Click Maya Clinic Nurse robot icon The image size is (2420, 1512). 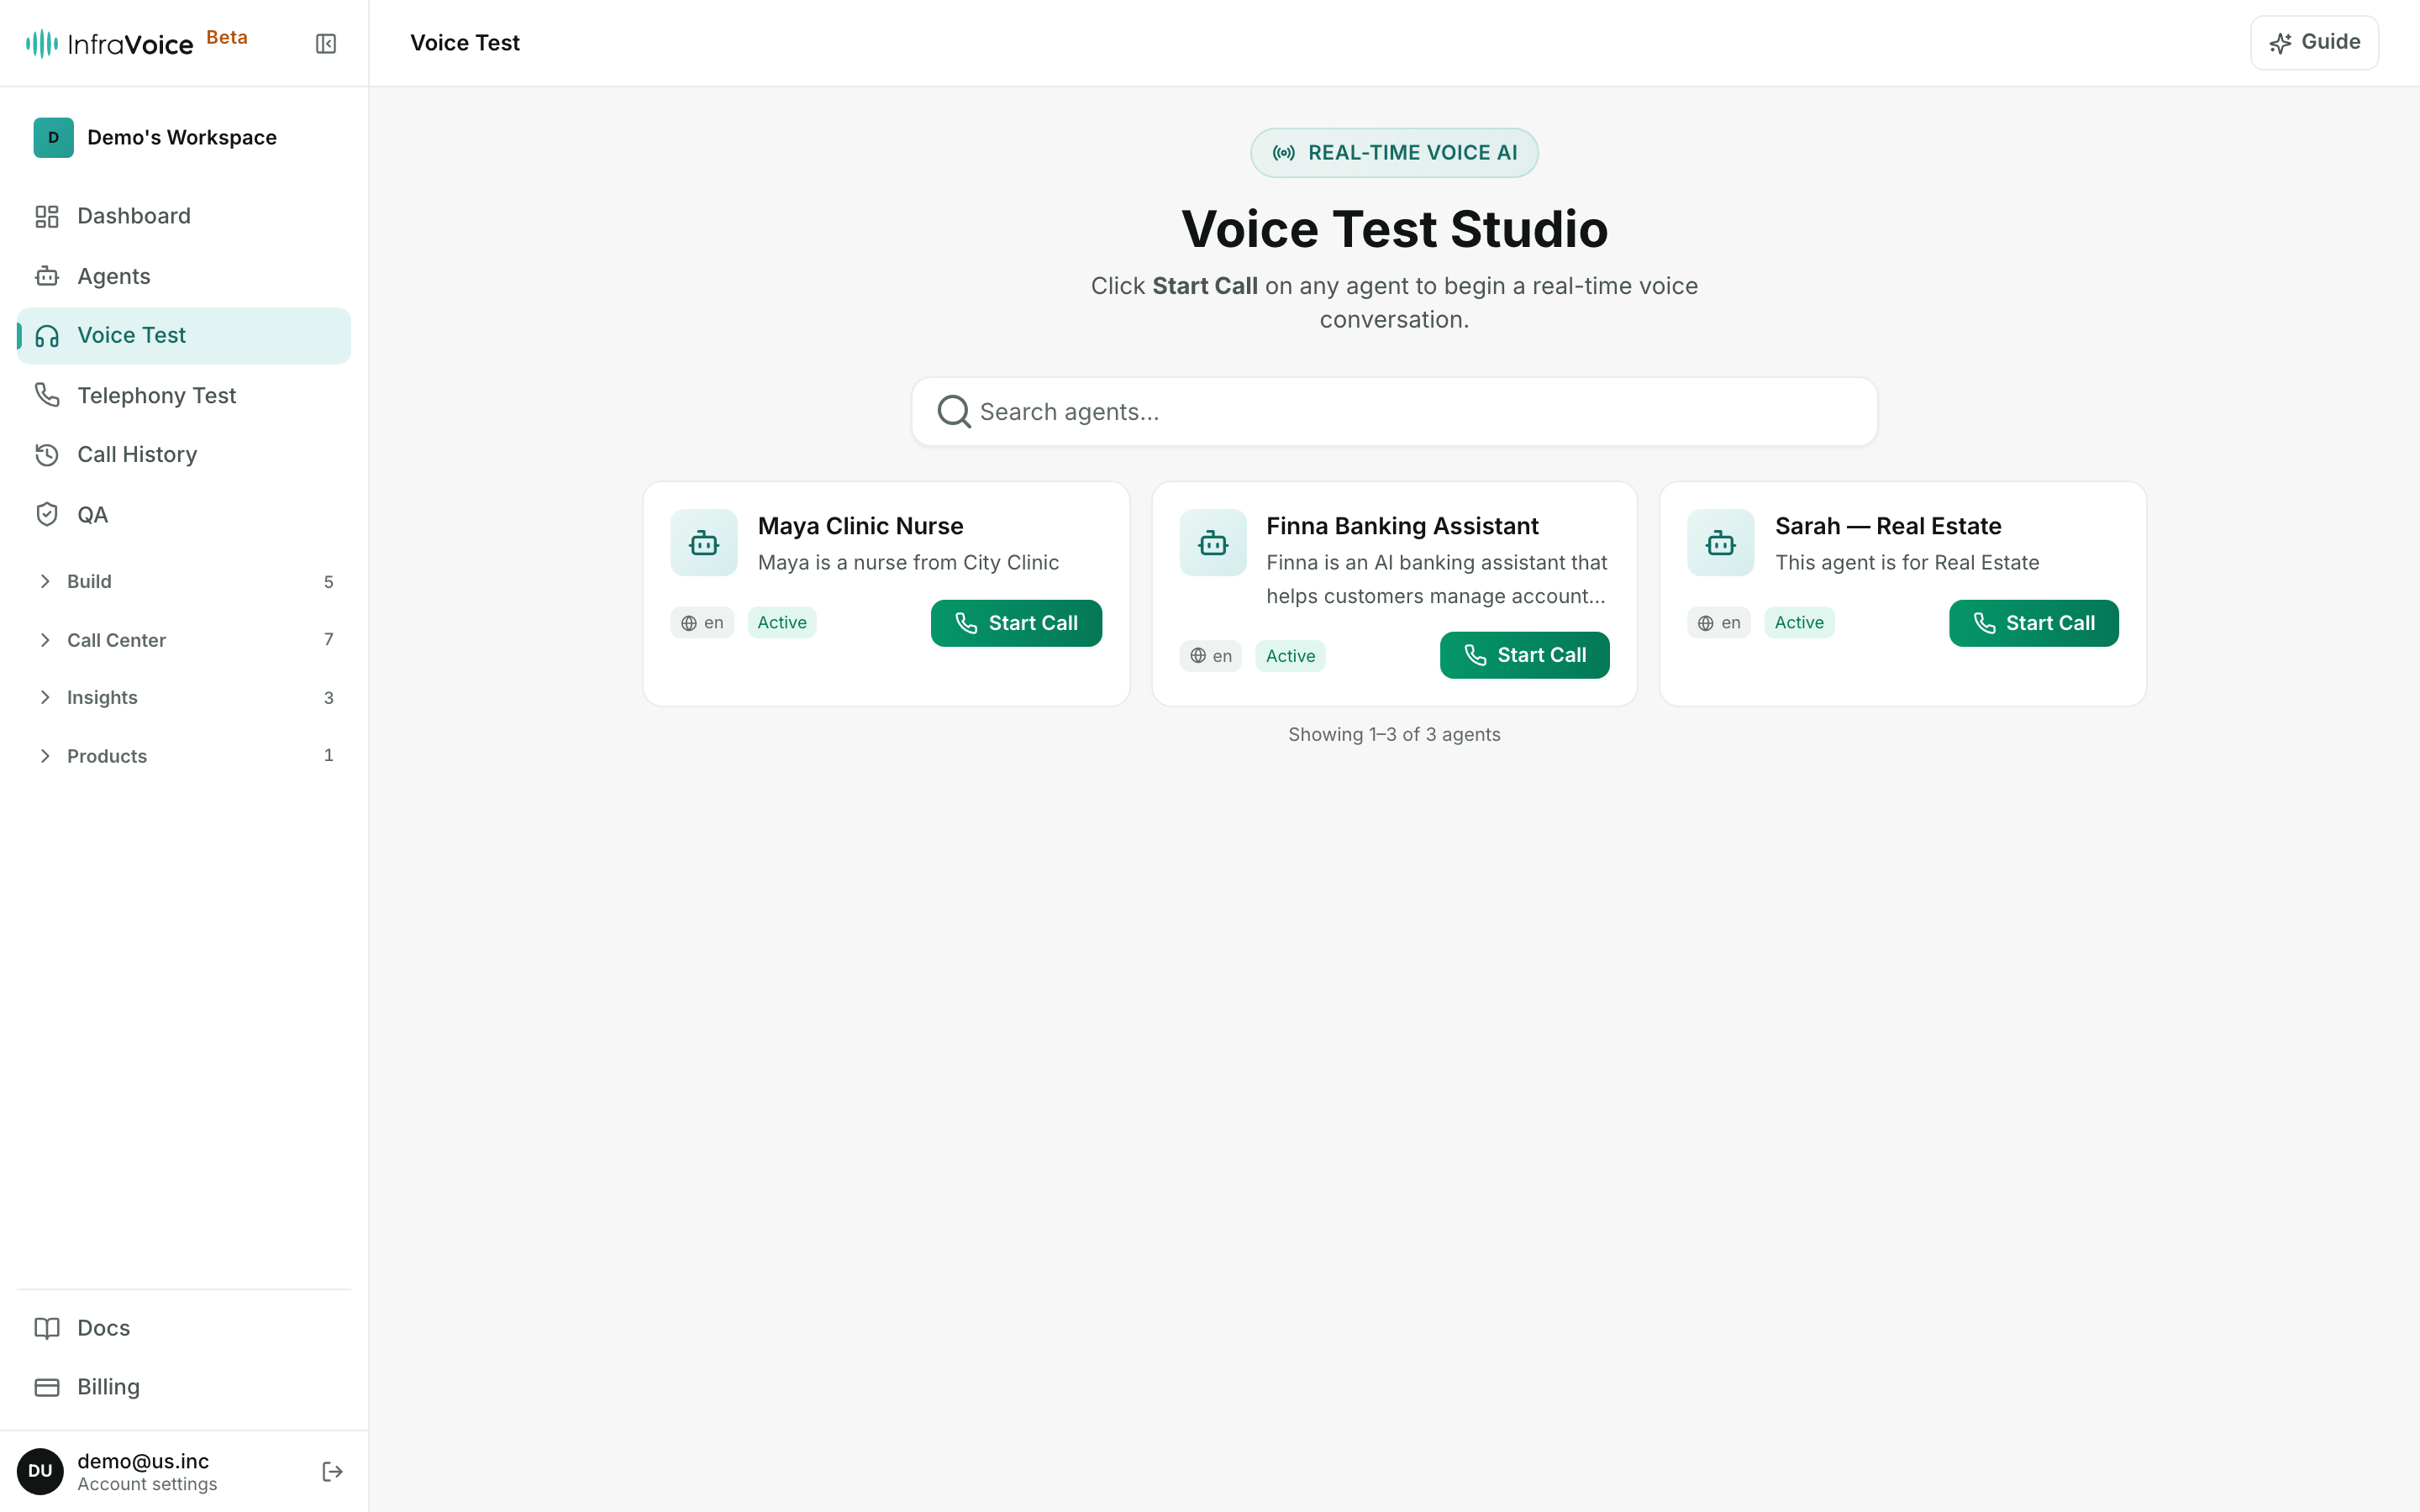pyautogui.click(x=704, y=543)
